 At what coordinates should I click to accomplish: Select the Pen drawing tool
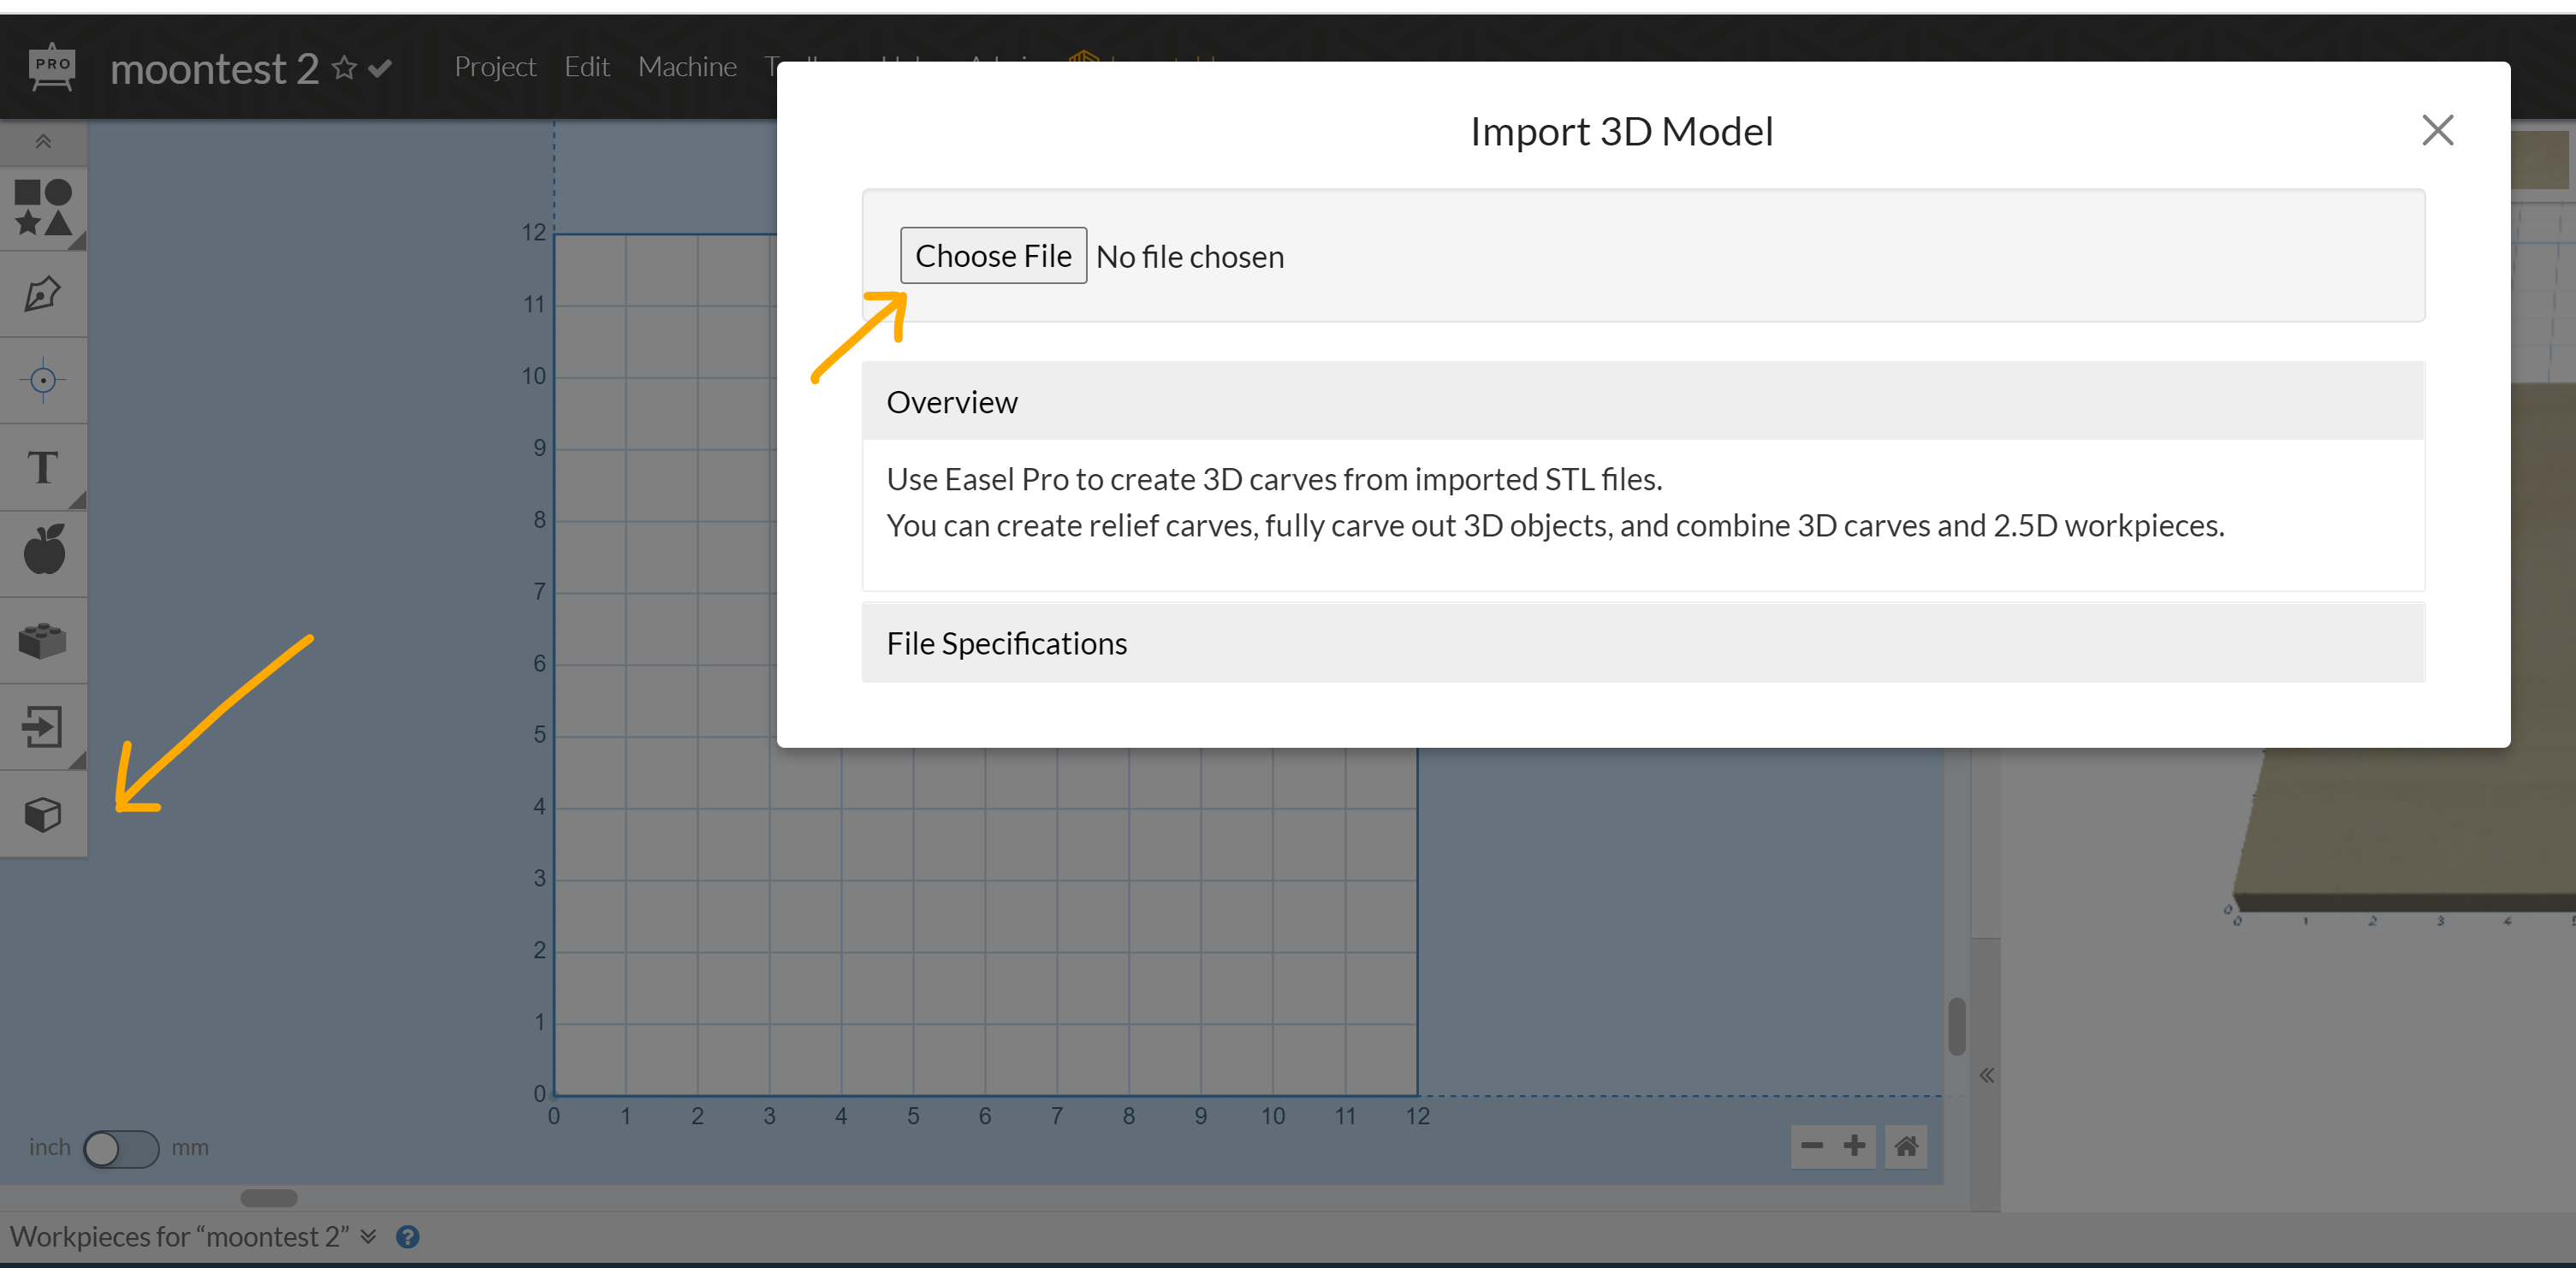[x=43, y=294]
